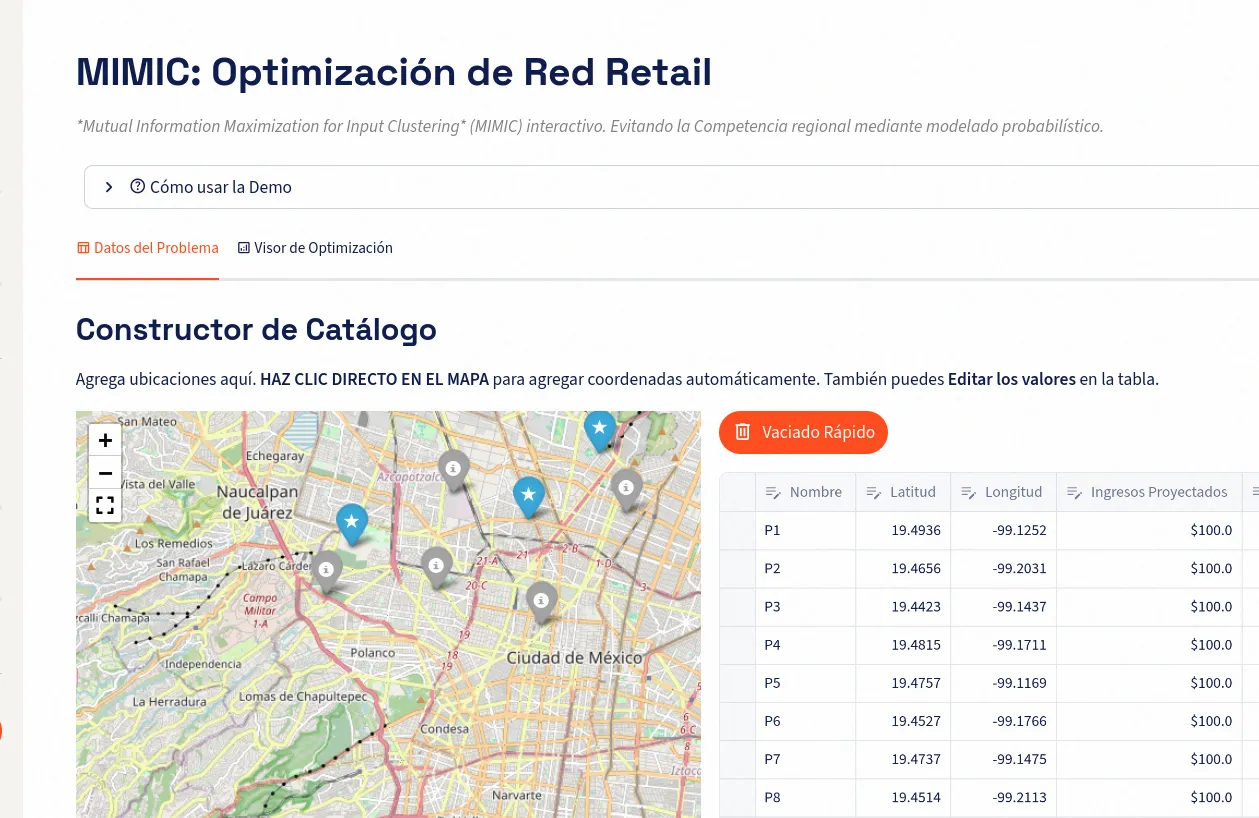Select gray marker beside Lázaro Cárdenas label
Viewport: 1259px width, 818px height.
coord(326,569)
